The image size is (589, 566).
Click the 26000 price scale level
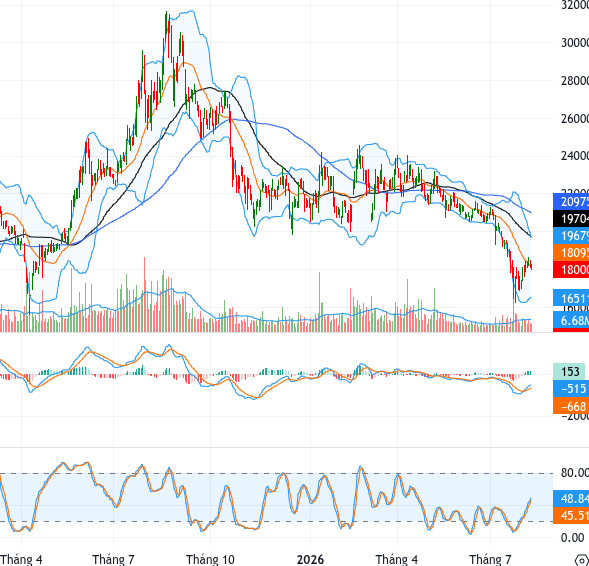(x=575, y=119)
